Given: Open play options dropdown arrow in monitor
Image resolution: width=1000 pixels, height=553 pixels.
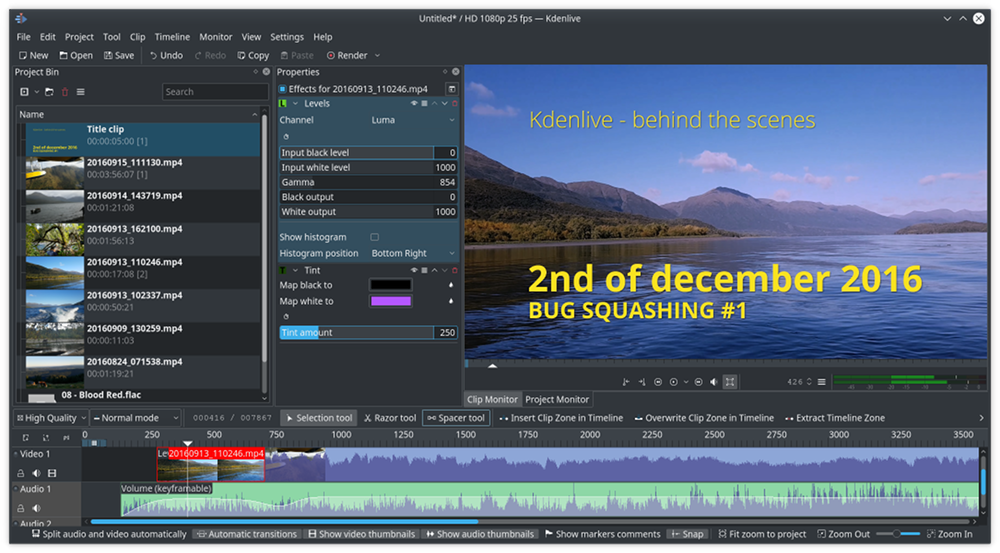Looking at the screenshot, I should 686,382.
